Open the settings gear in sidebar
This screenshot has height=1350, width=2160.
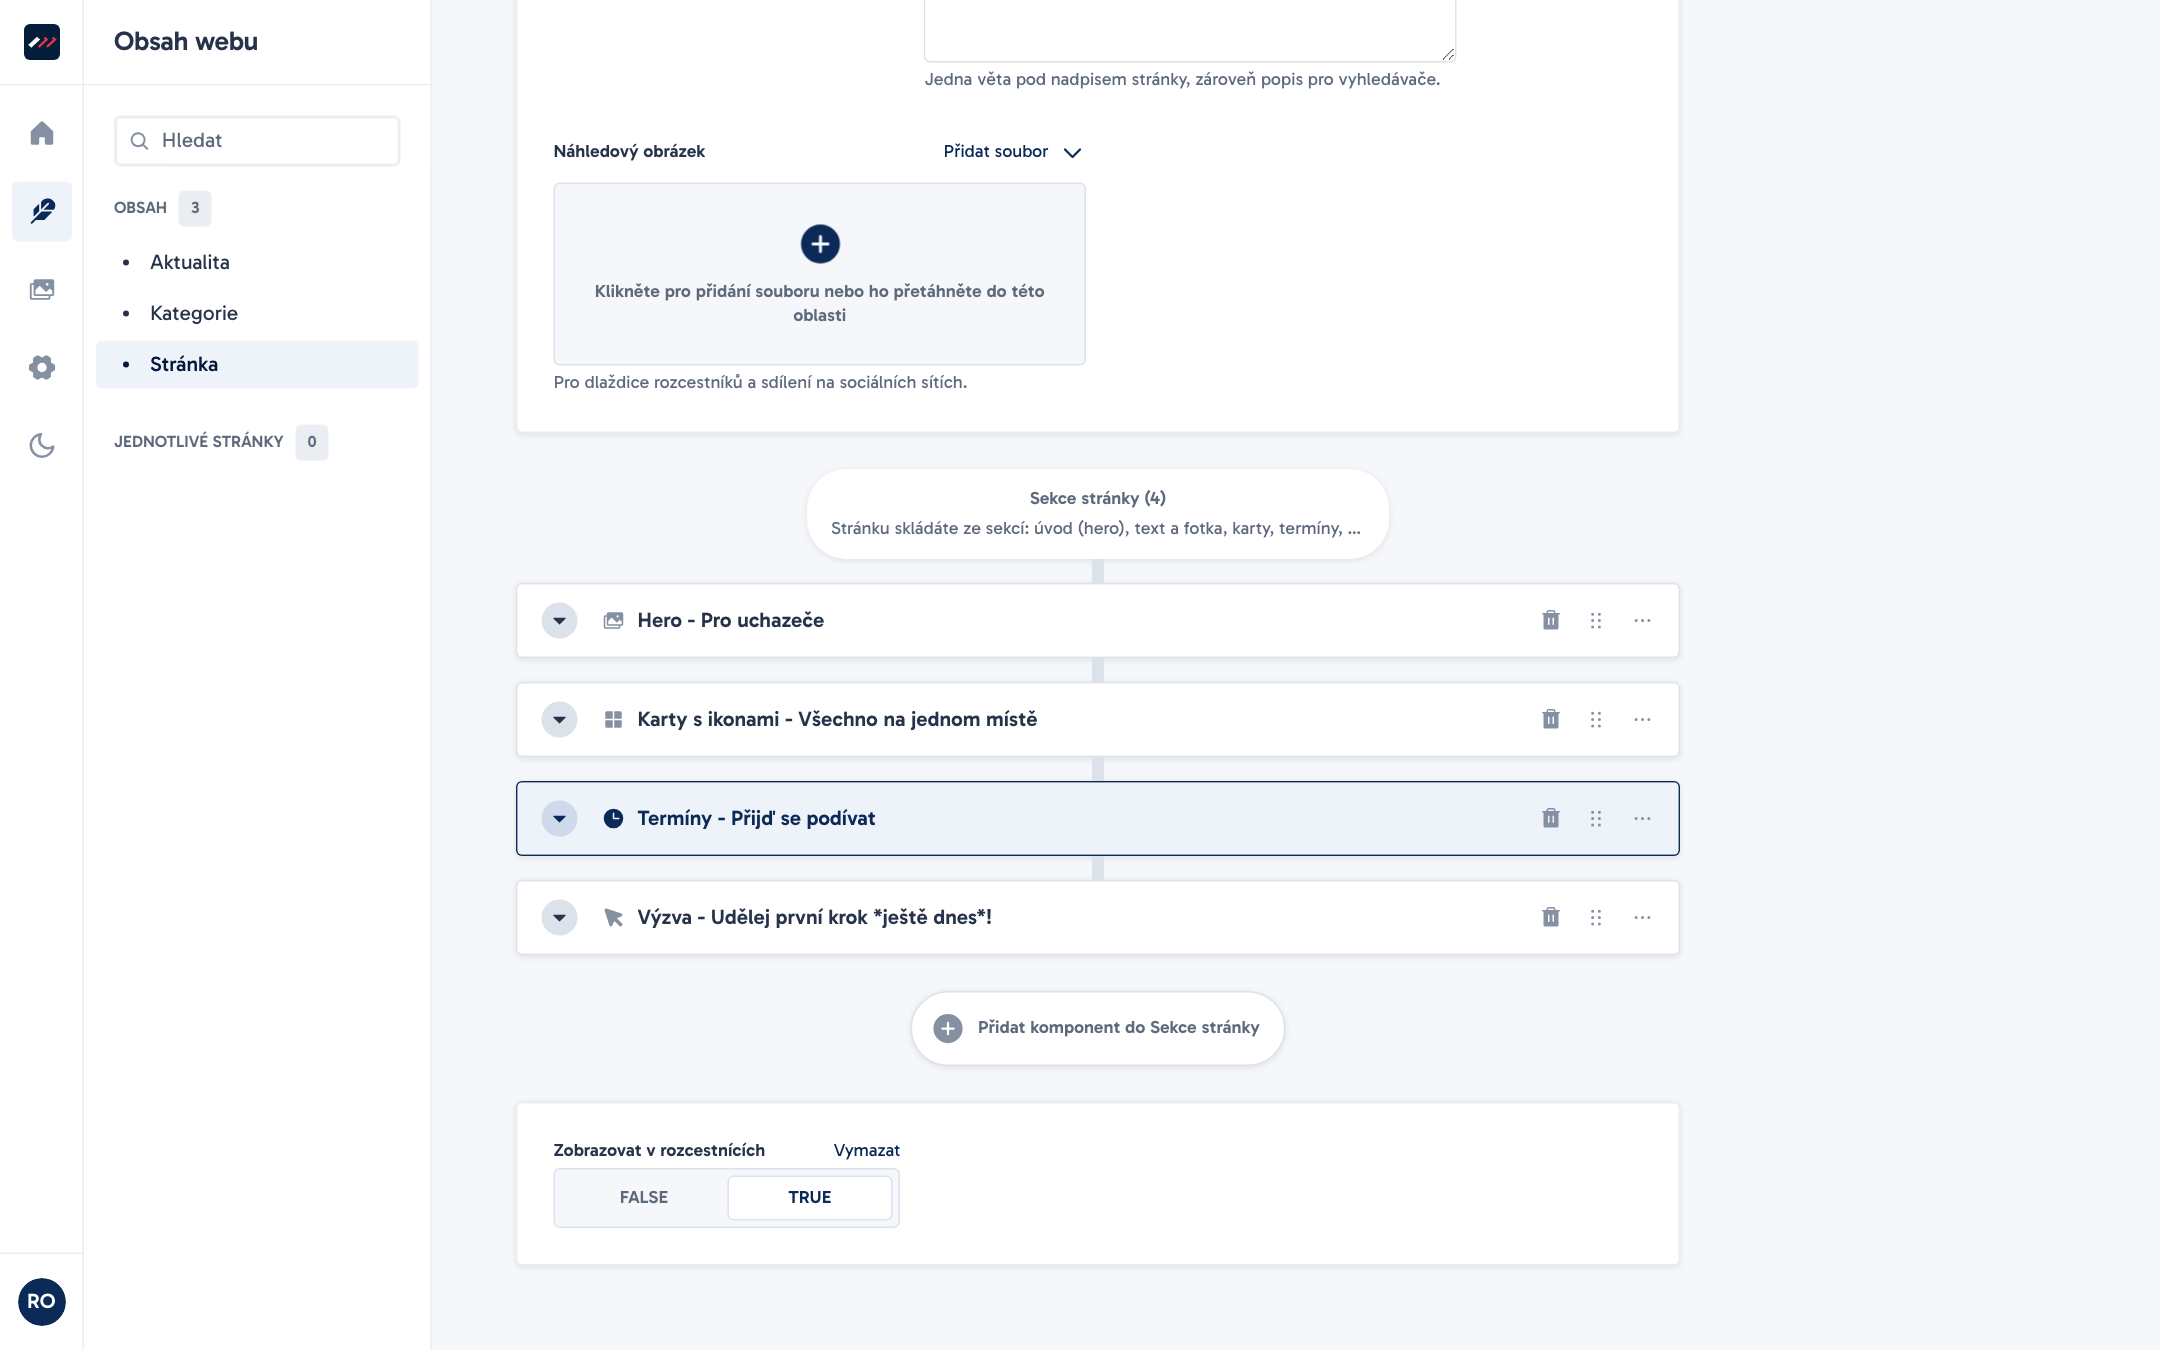pos(42,367)
